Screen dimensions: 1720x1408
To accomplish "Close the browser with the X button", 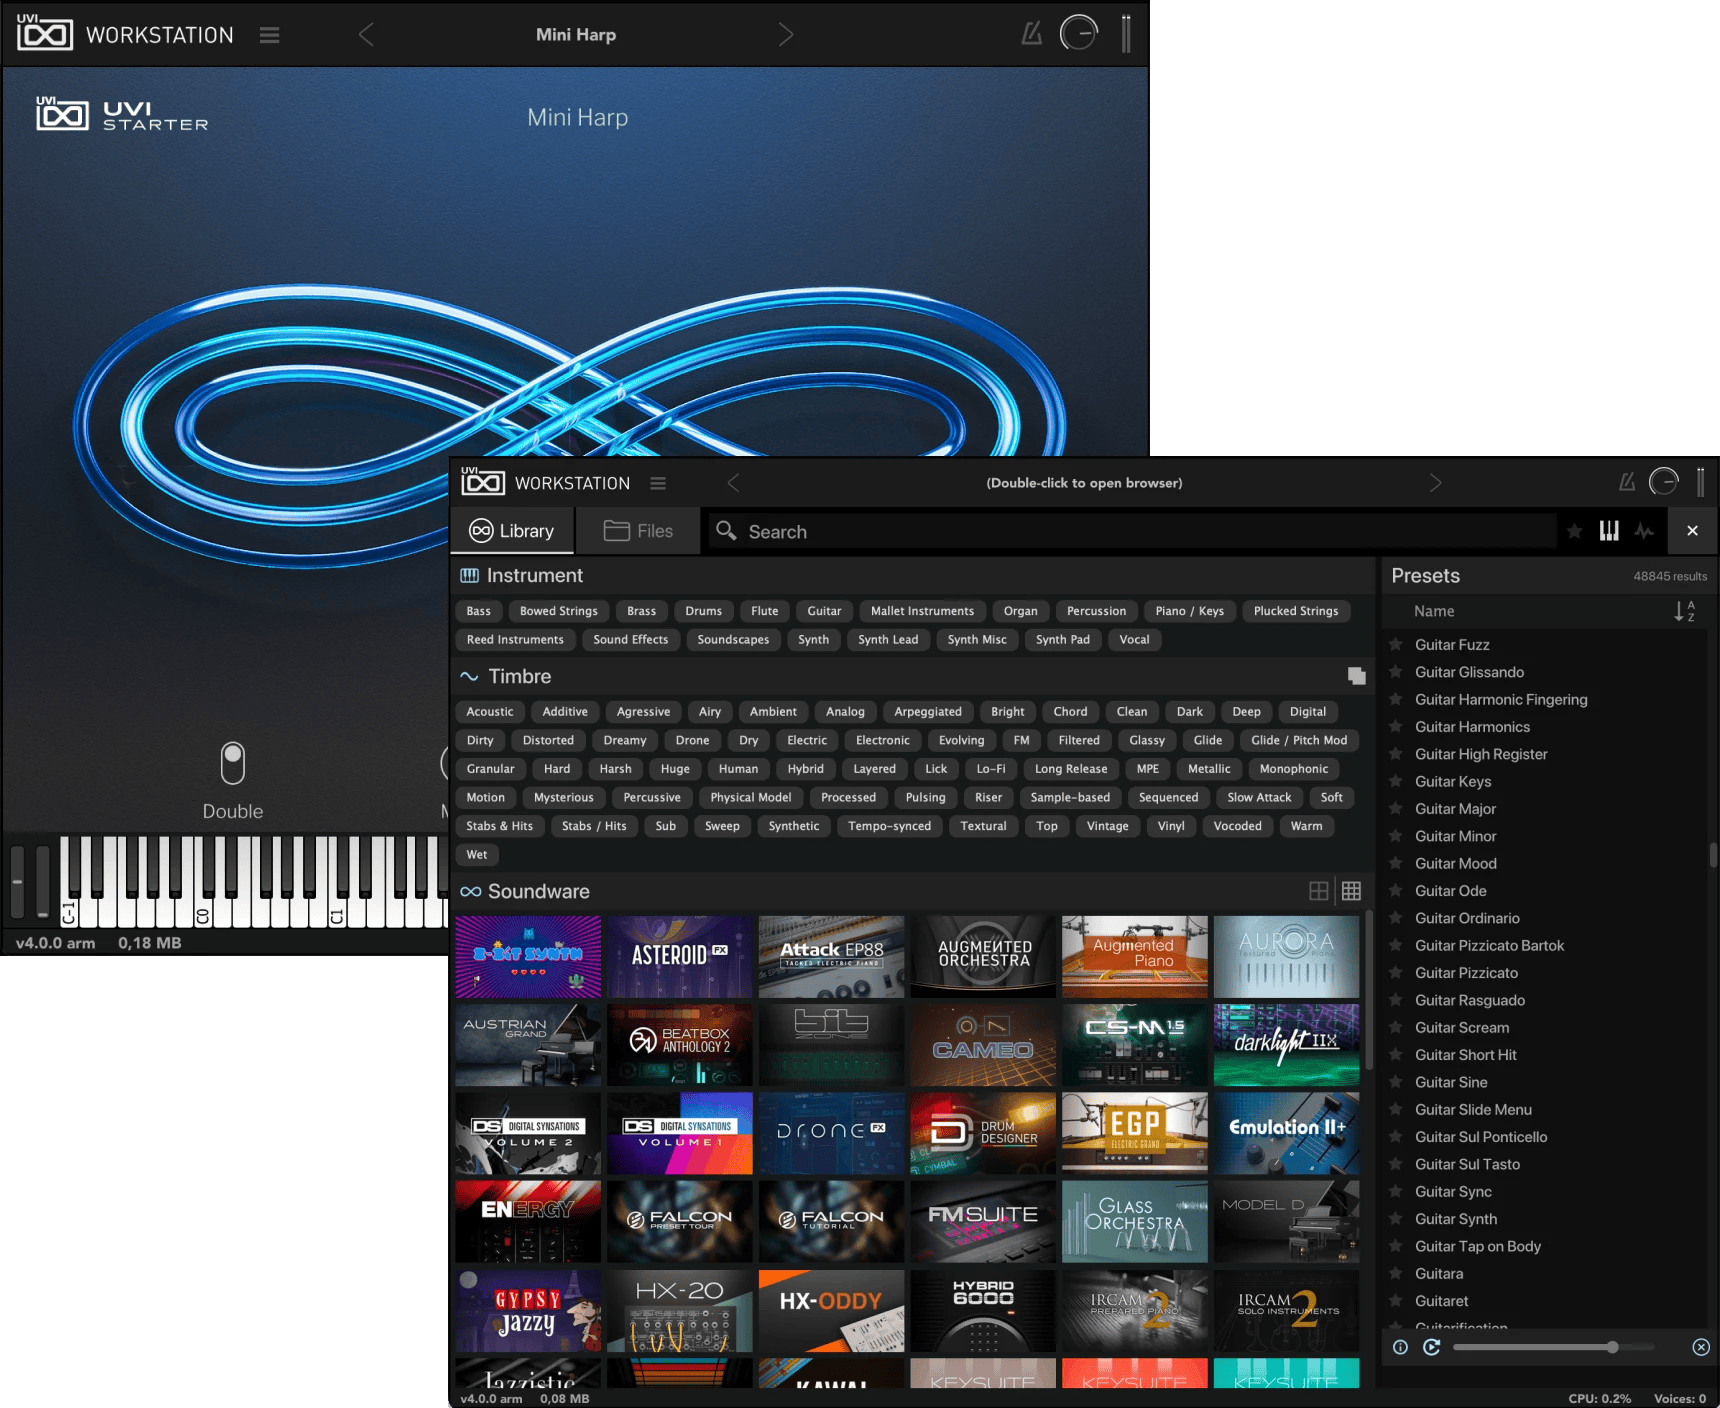I will 1692,531.
